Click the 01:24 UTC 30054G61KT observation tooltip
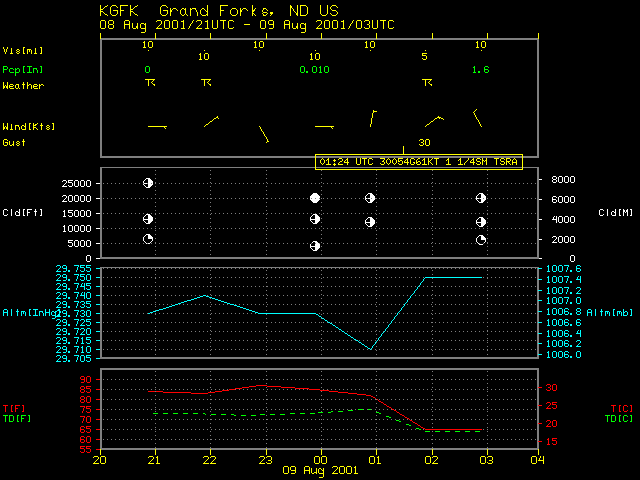 (x=419, y=162)
